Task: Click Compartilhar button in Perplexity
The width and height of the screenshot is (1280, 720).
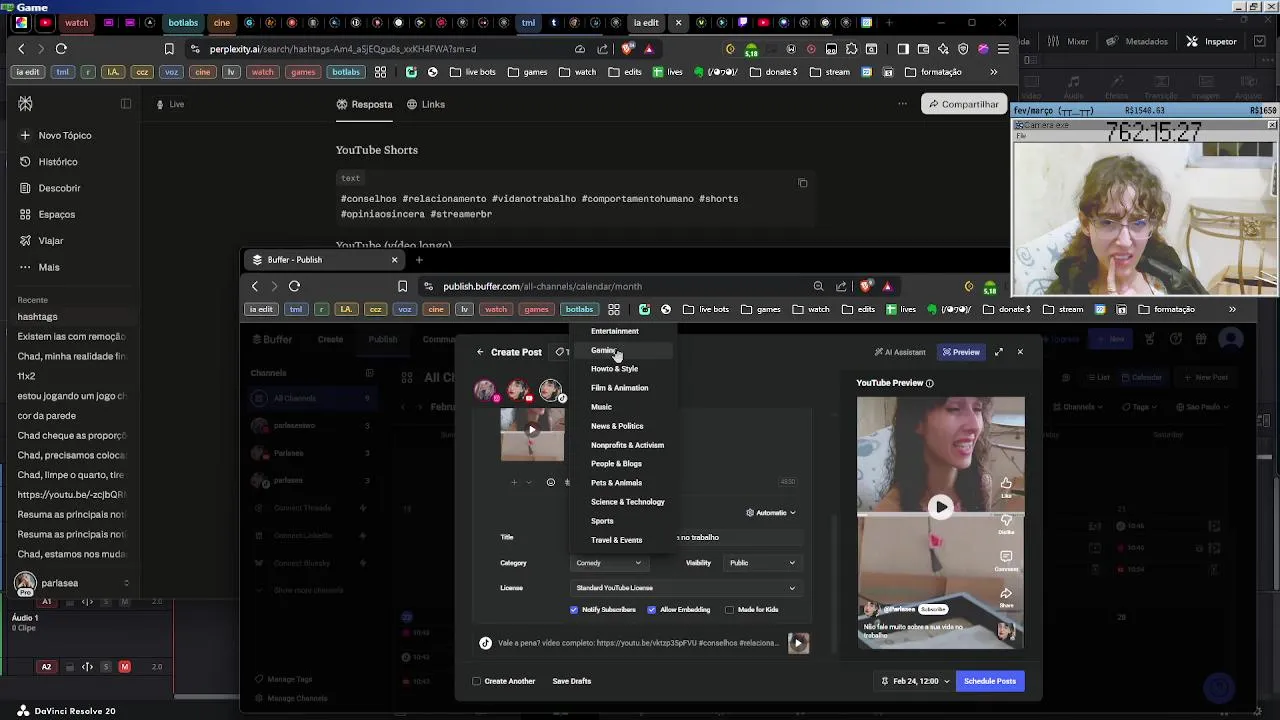Action: tap(963, 104)
